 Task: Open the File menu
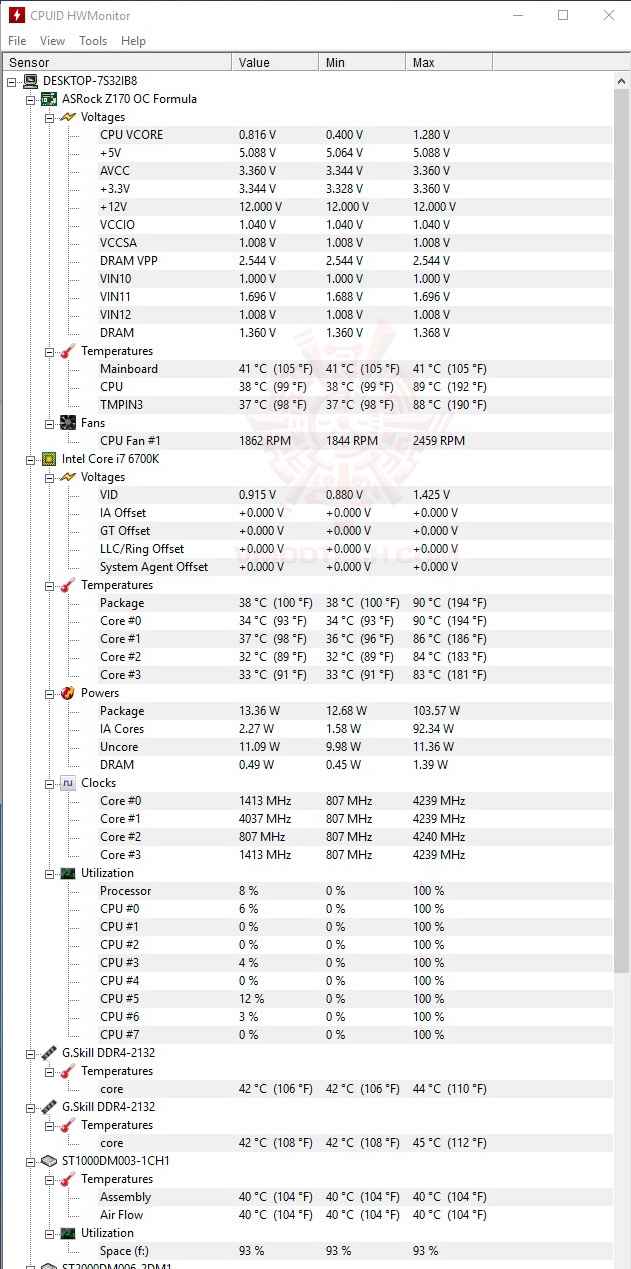point(17,41)
